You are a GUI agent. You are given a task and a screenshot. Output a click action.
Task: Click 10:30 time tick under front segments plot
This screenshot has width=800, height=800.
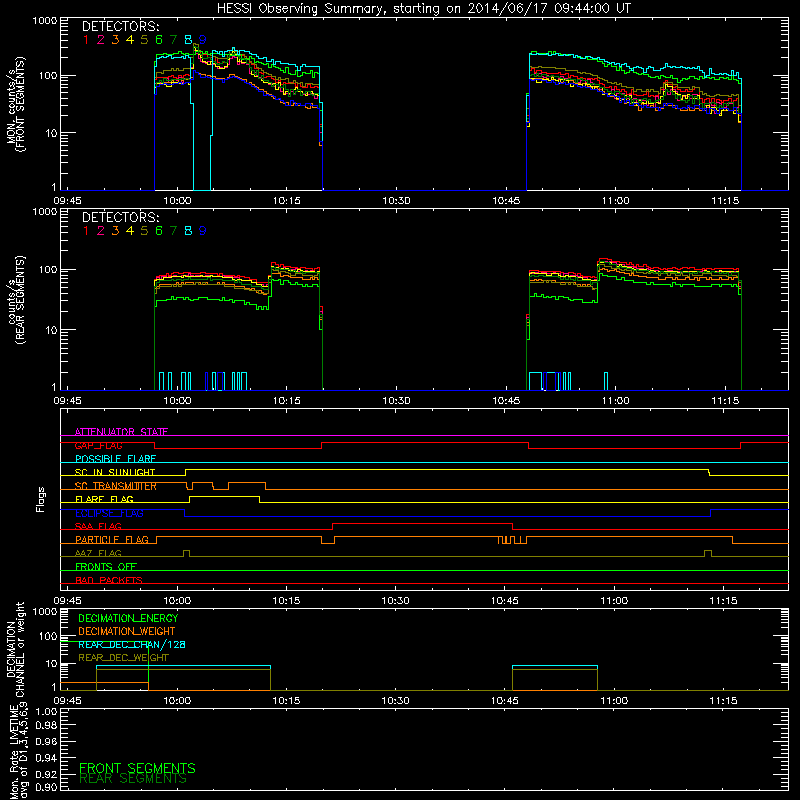[396, 201]
